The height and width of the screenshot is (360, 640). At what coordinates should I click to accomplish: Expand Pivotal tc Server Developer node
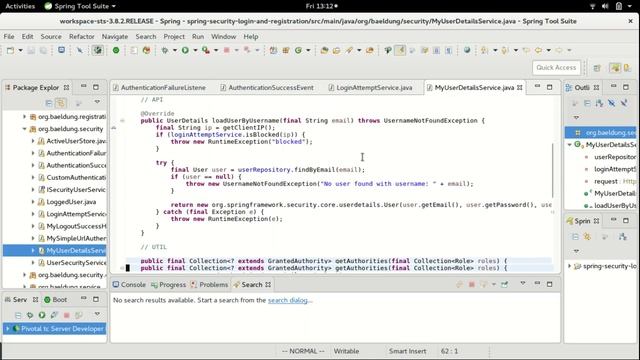8,329
